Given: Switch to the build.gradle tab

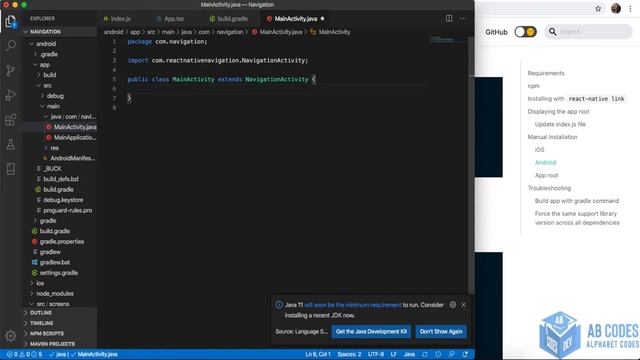Looking at the screenshot, I should (232, 19).
